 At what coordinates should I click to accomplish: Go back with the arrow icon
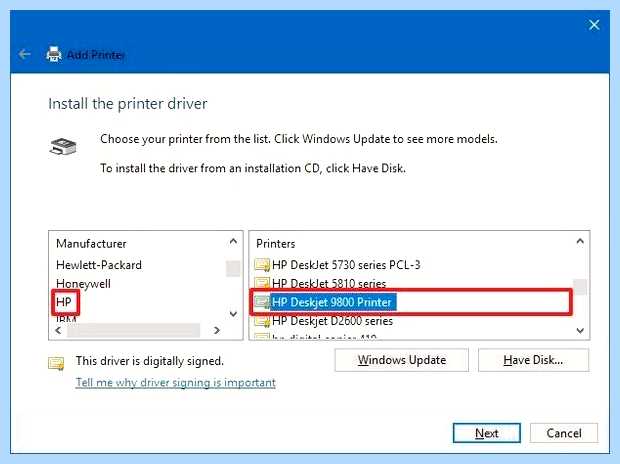(25, 54)
